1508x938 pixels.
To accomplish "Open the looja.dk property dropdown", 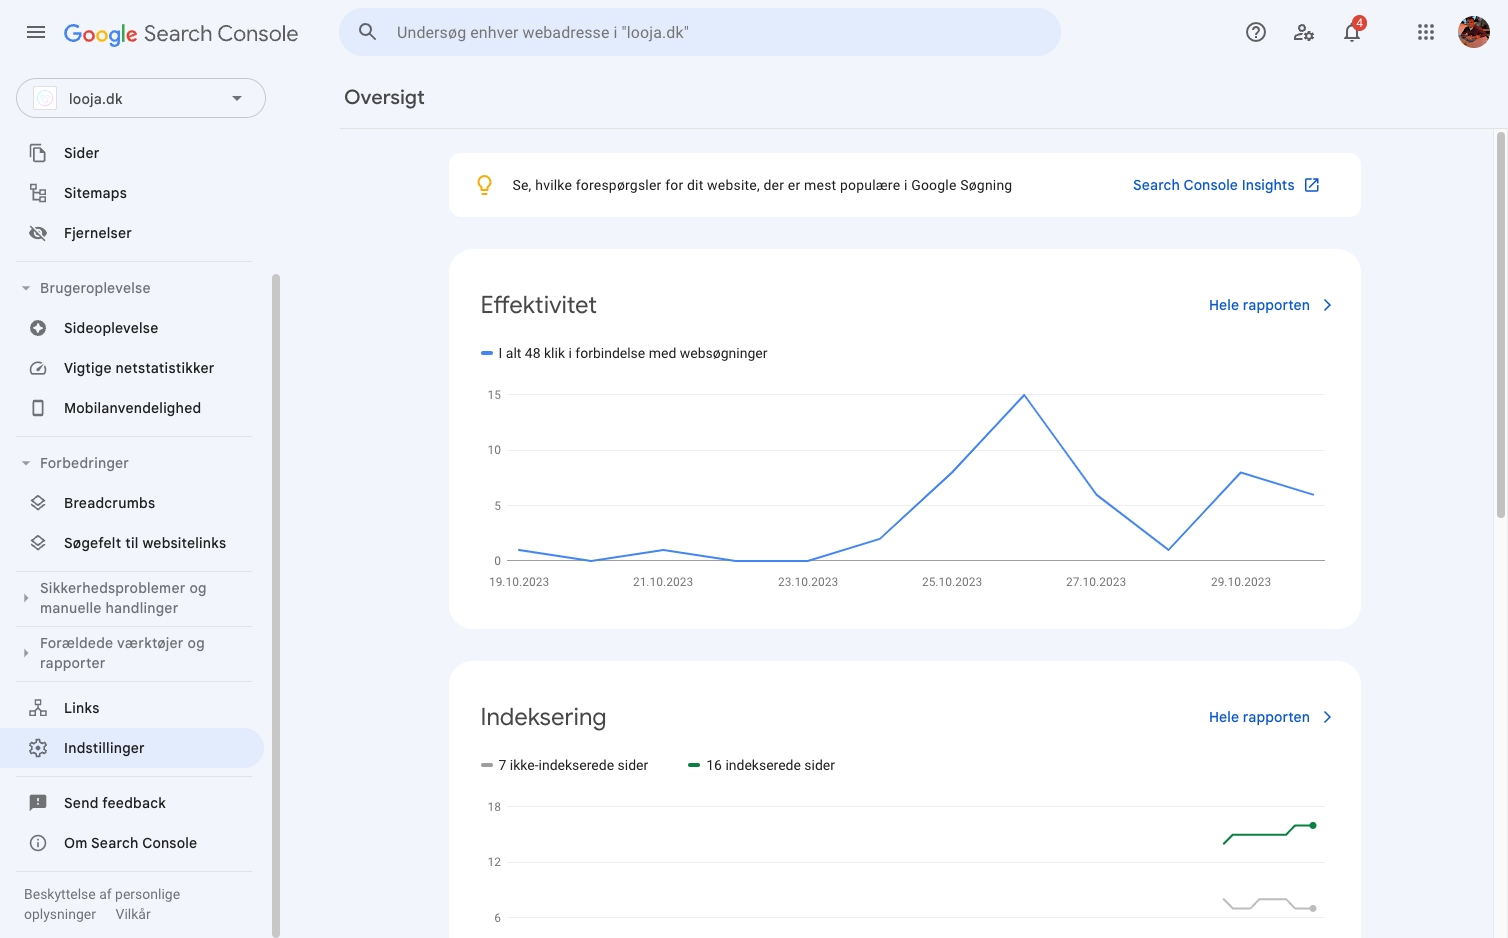I will [x=141, y=98].
